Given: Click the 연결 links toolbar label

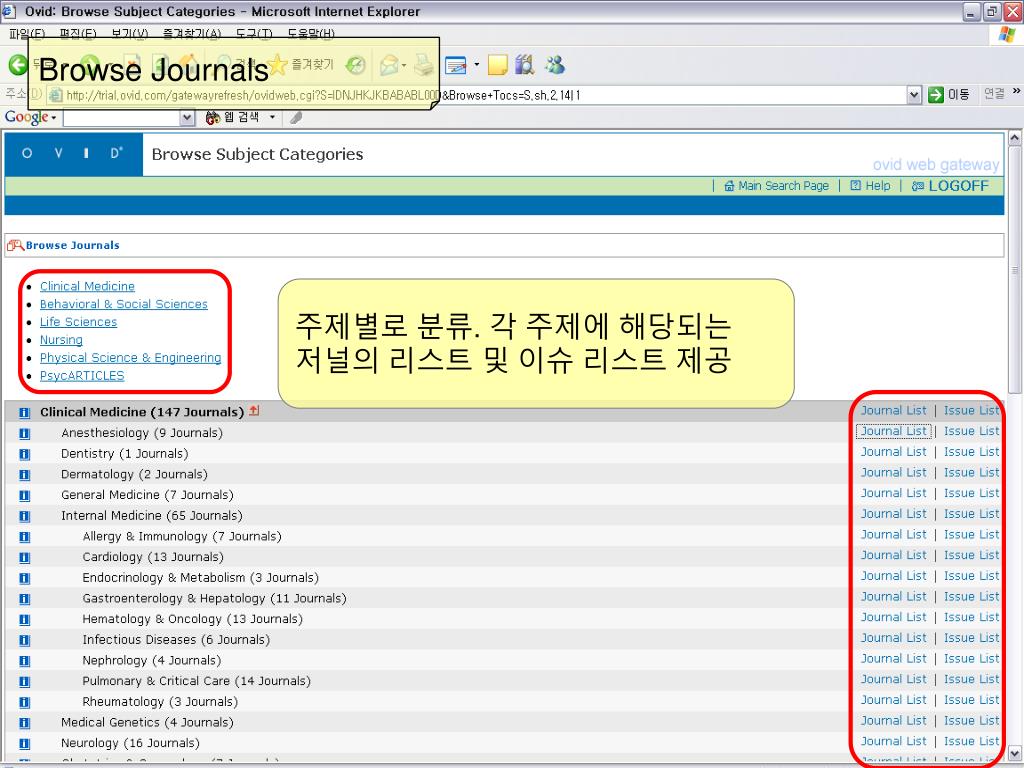Looking at the screenshot, I should (x=994, y=94).
